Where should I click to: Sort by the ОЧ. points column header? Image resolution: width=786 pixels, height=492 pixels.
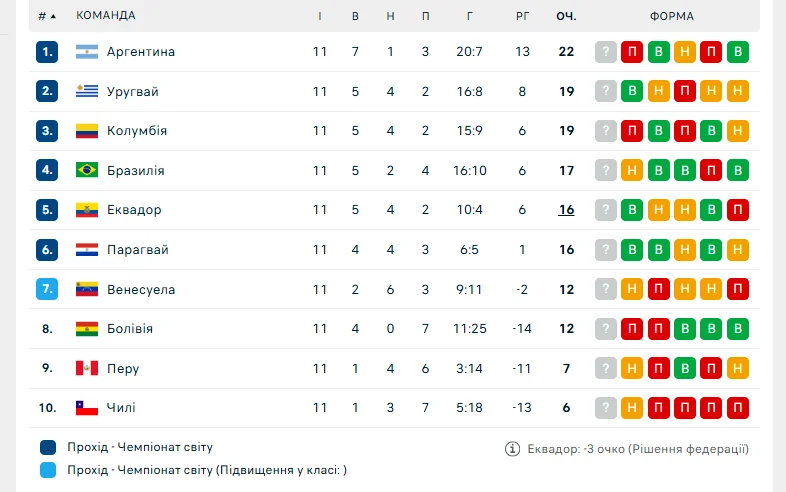point(567,16)
